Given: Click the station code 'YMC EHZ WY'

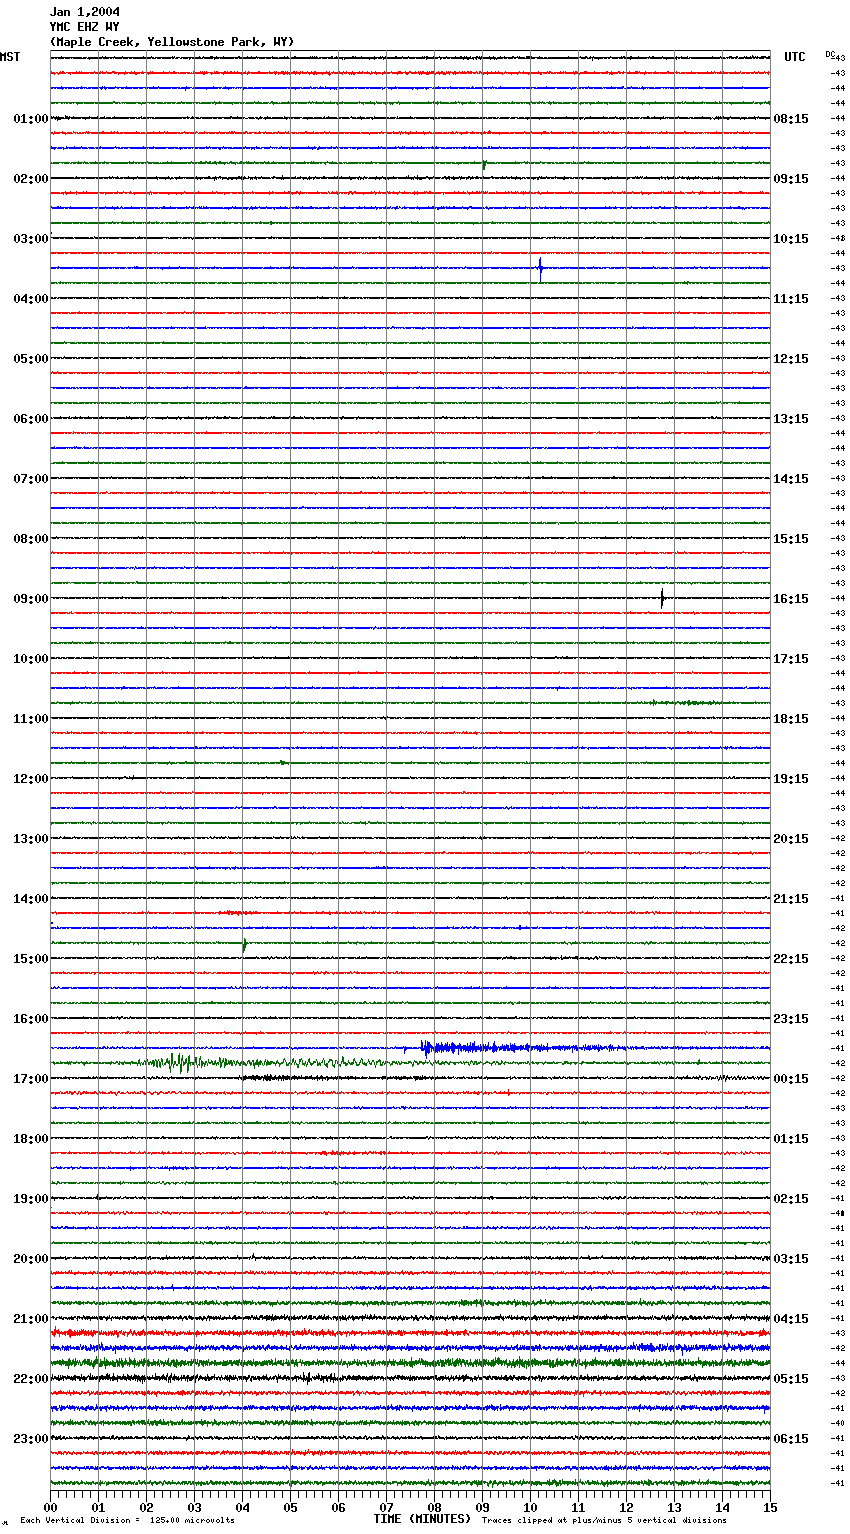Looking at the screenshot, I should point(84,27).
